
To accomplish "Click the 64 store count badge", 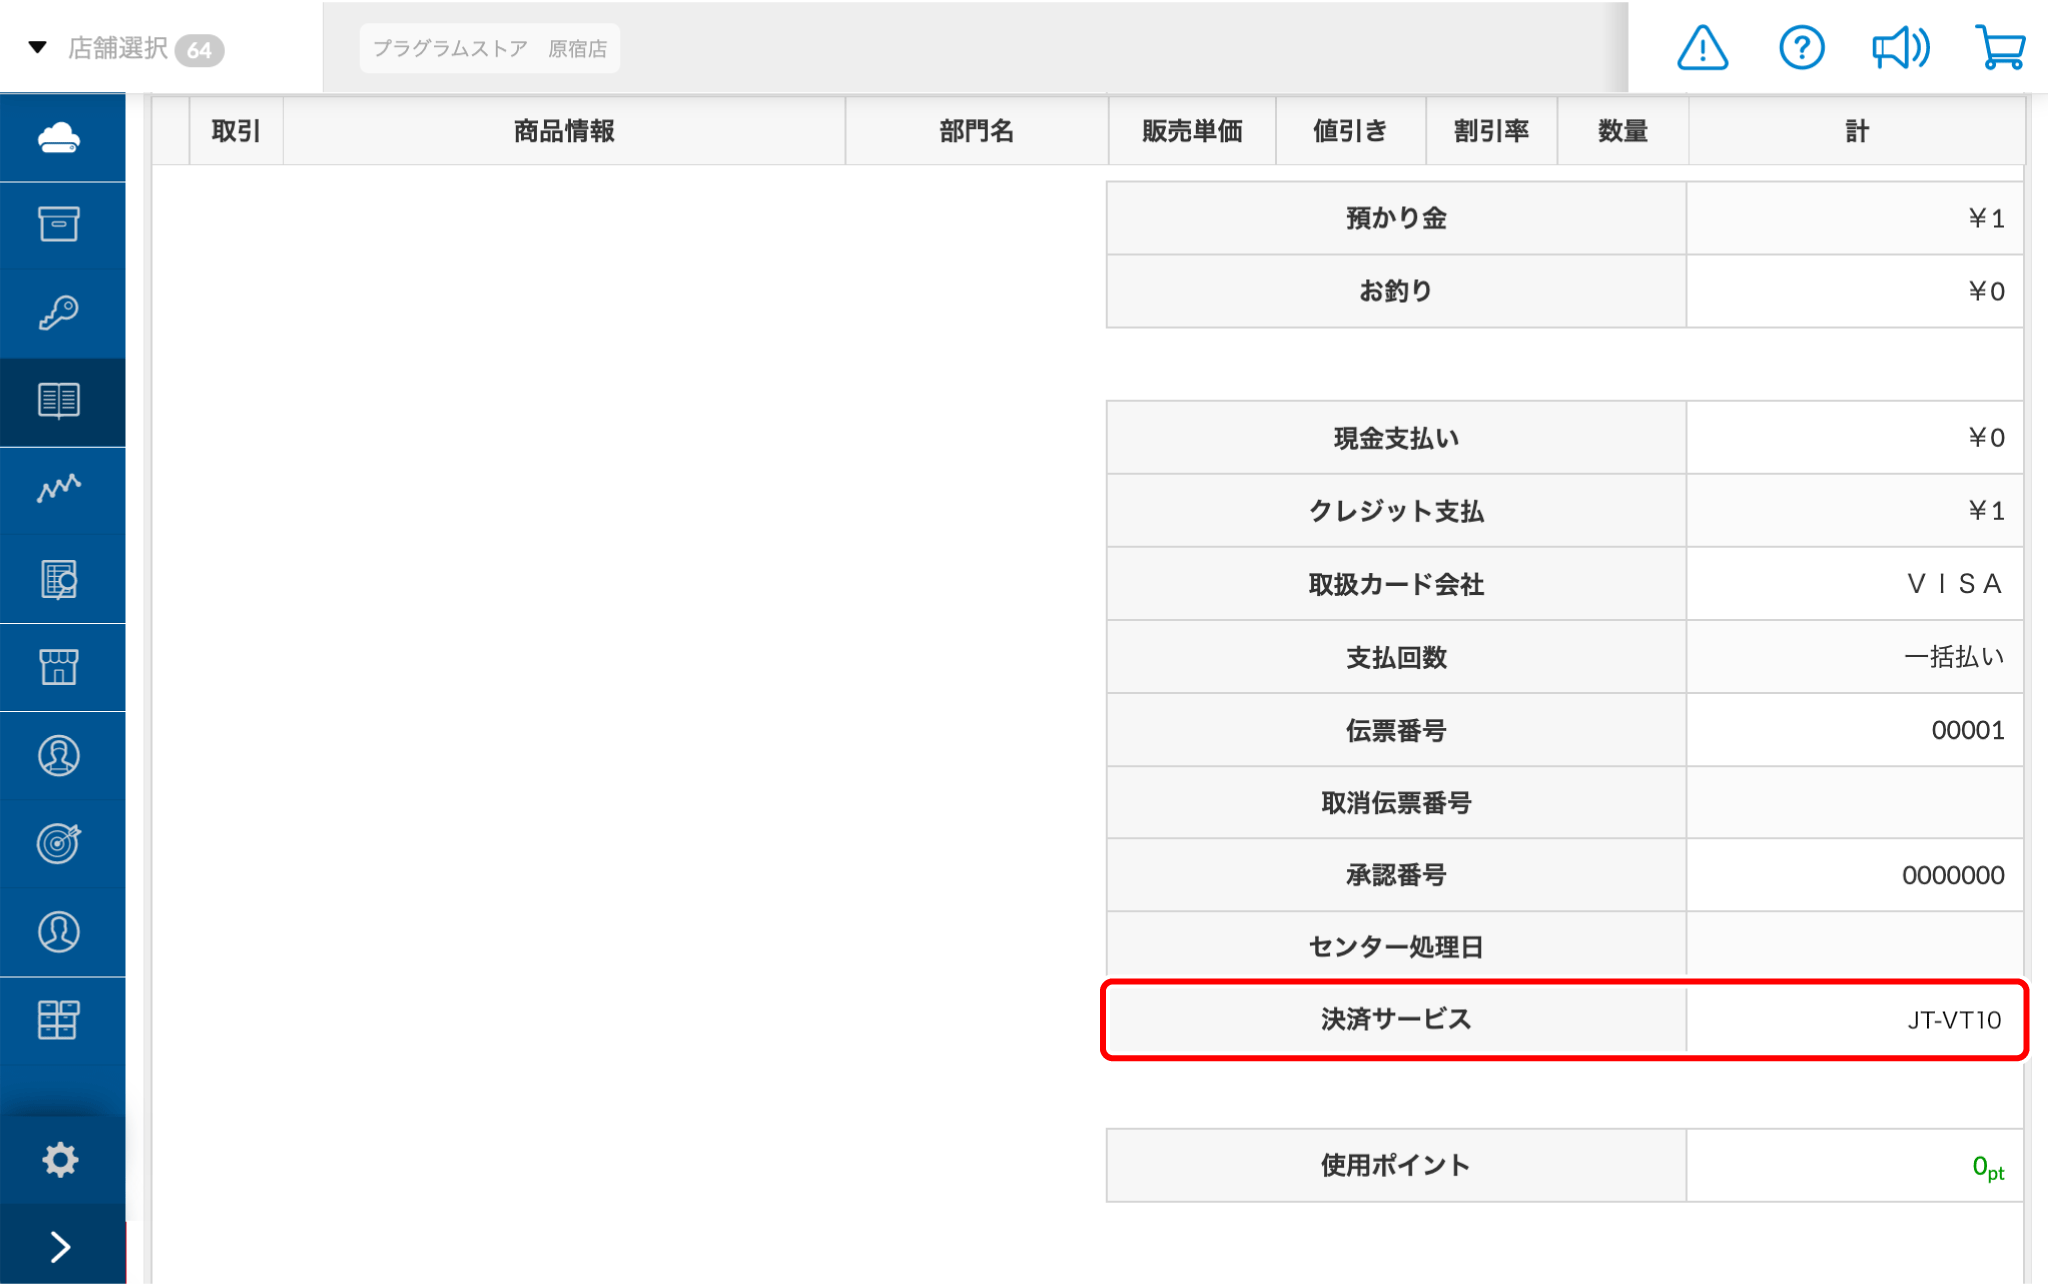I will (199, 50).
